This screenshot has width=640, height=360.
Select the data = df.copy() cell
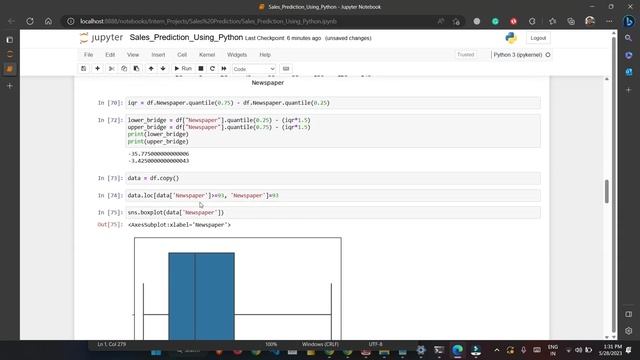[x=333, y=178]
